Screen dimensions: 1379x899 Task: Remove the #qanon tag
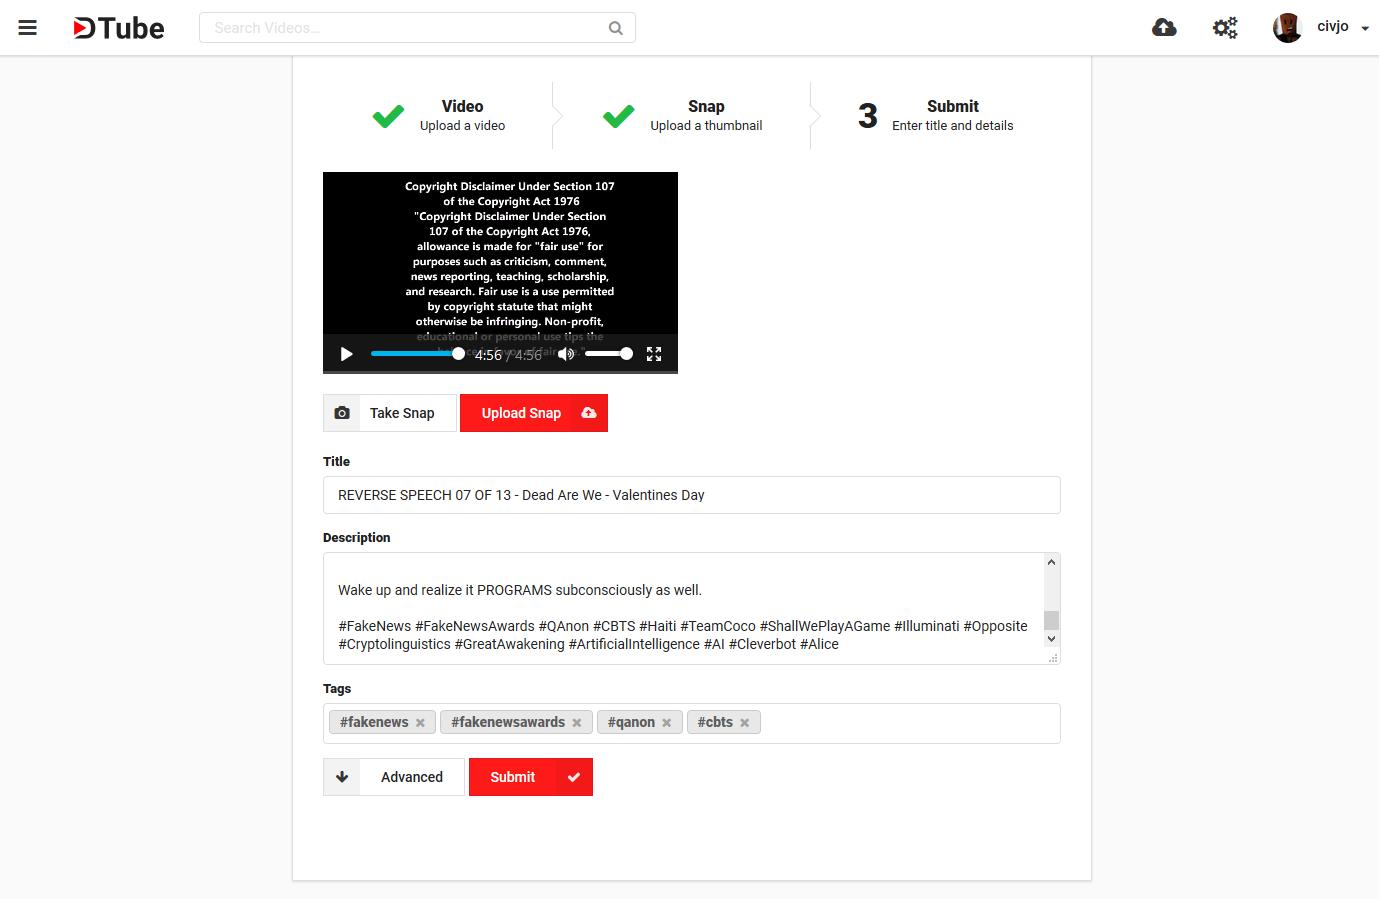pyautogui.click(x=669, y=721)
